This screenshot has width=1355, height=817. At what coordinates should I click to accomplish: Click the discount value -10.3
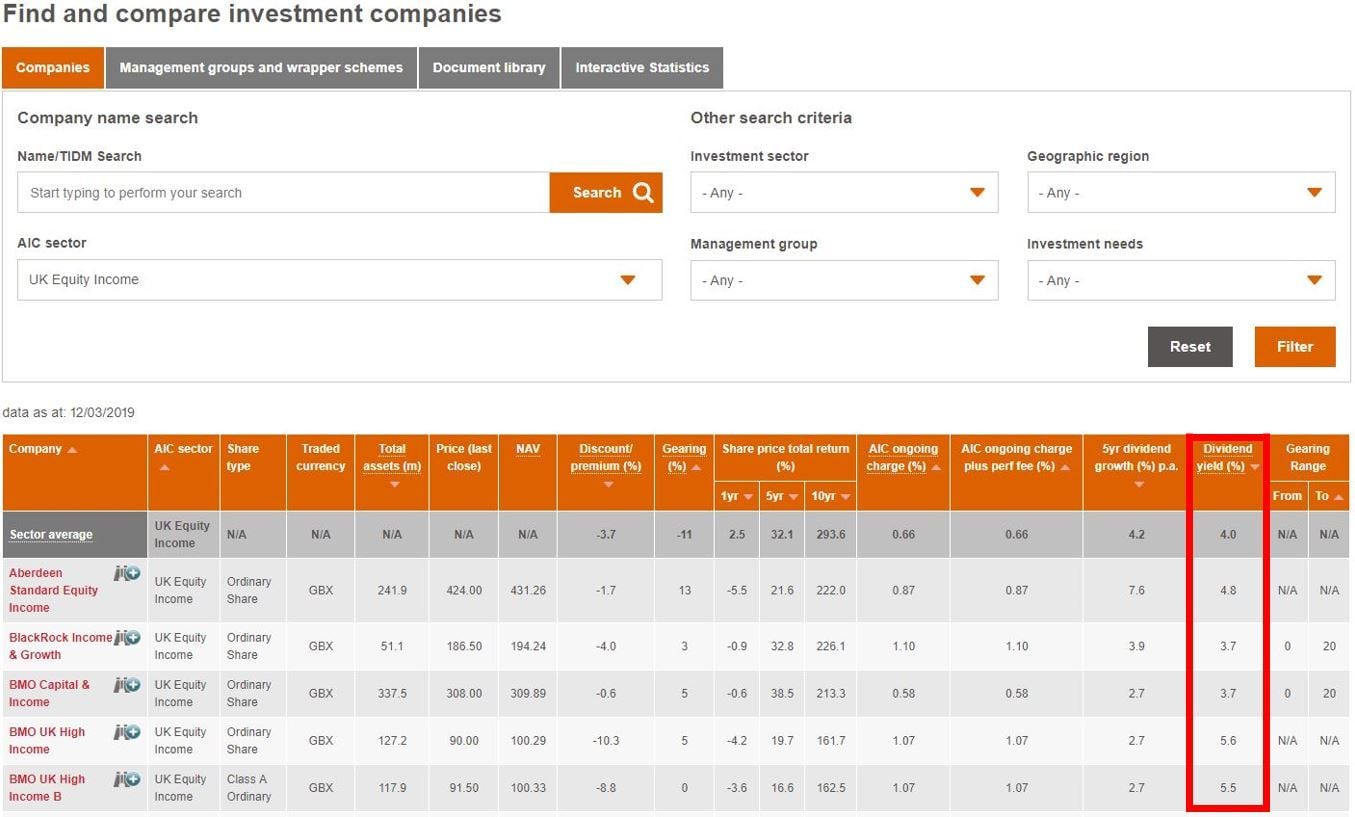pos(606,741)
